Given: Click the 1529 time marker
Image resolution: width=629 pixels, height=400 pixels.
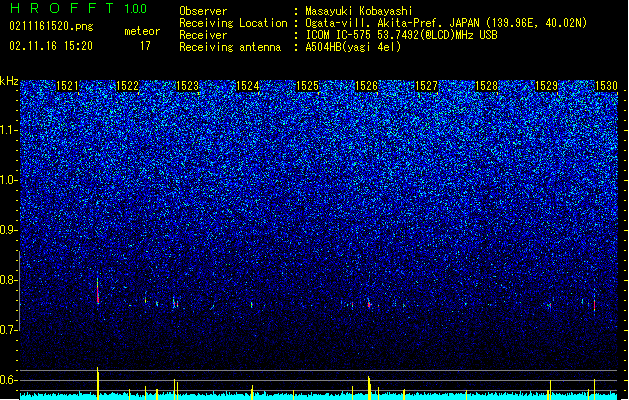Looking at the screenshot, I should coord(546,86).
